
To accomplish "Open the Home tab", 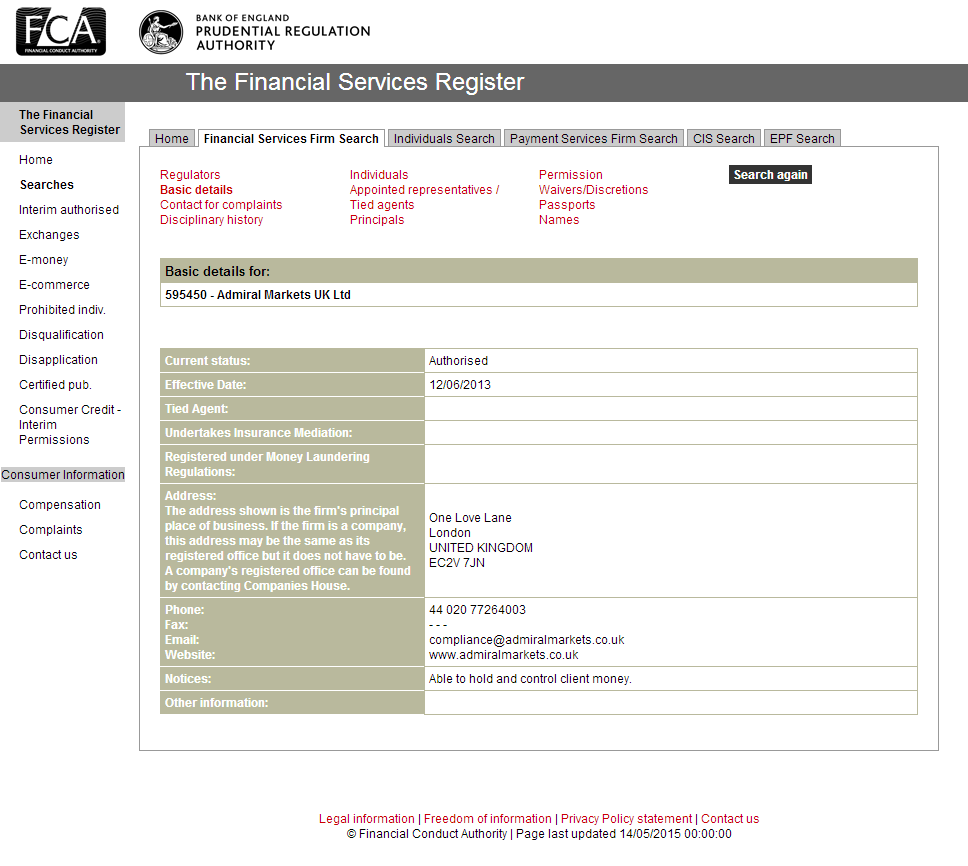I will (x=172, y=138).
